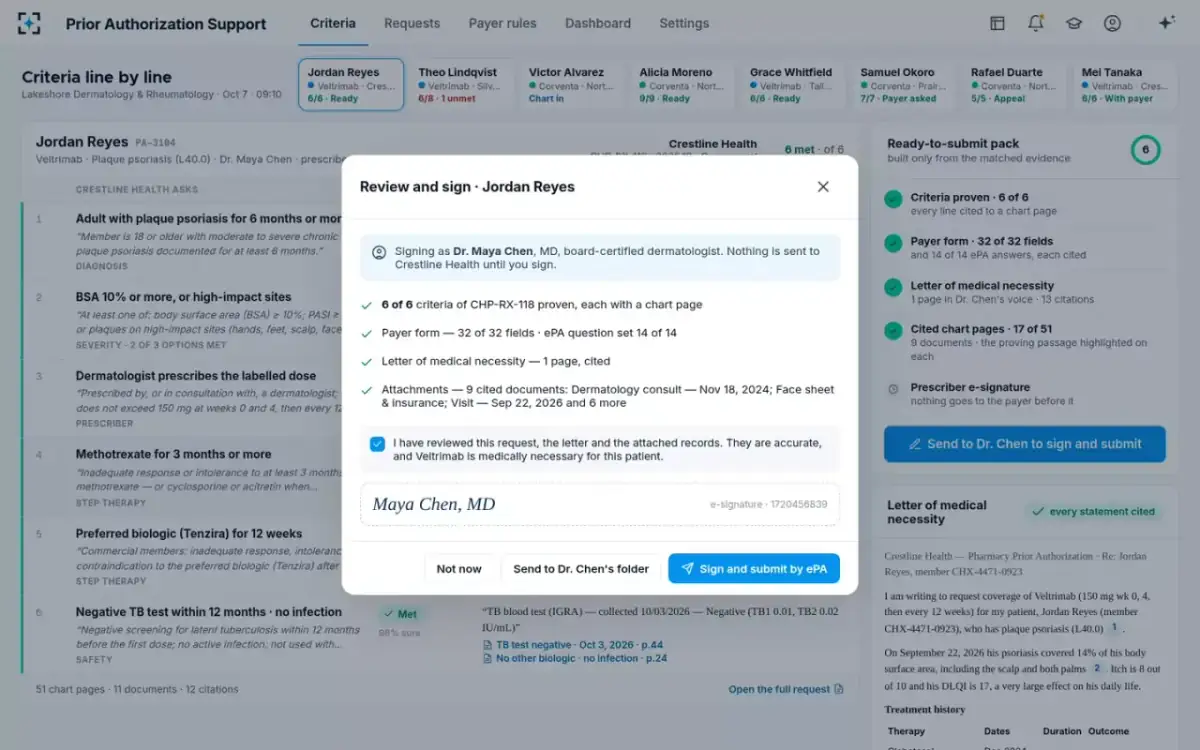Click citation badge 1 in the letter
Image resolution: width=1200 pixels, height=750 pixels.
coord(1113,628)
